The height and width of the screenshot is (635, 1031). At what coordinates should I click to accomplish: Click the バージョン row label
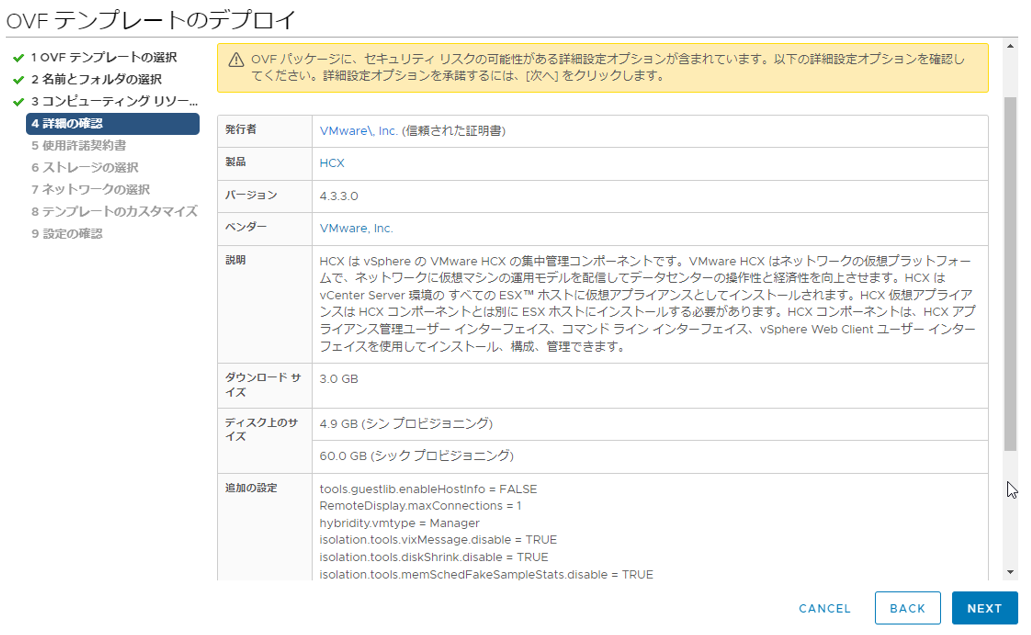[x=251, y=195]
